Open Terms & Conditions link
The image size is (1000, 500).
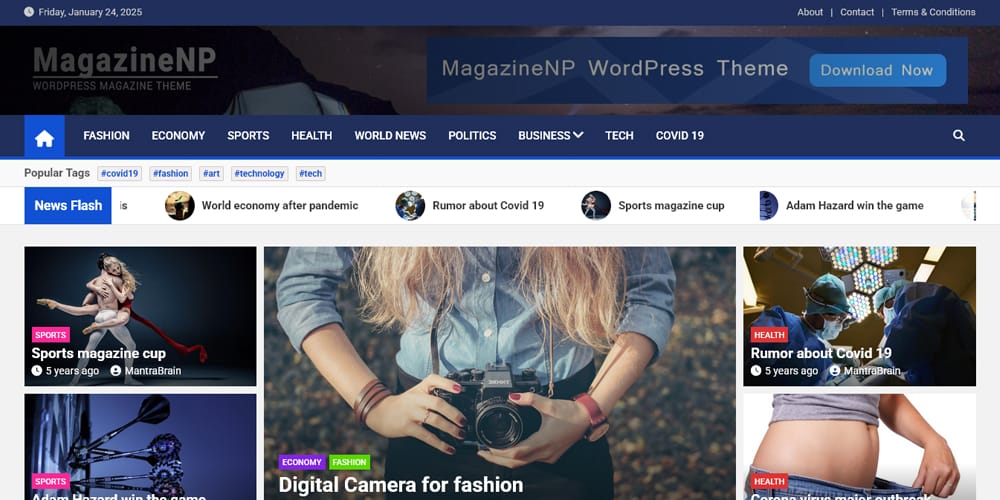point(933,12)
